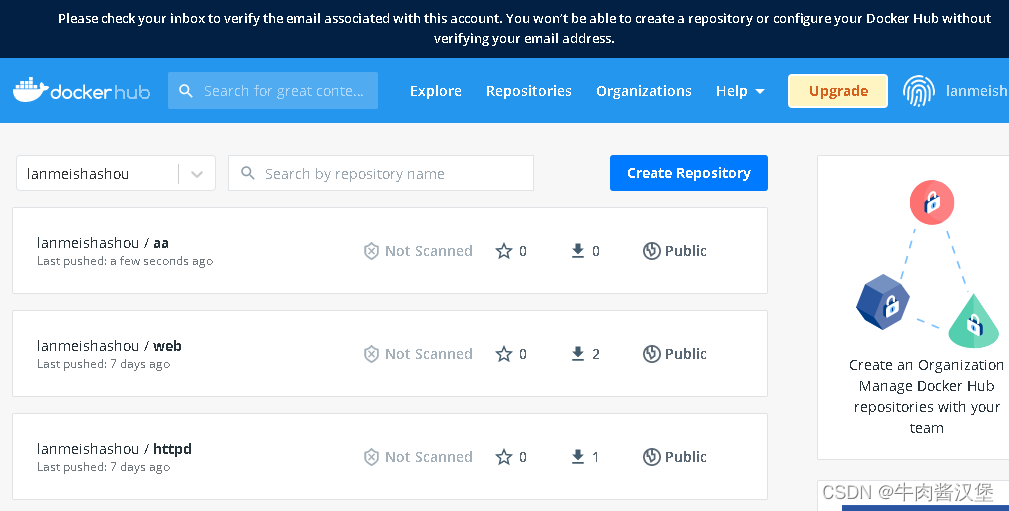The width and height of the screenshot is (1009, 511).
Task: Click the green cone lock icon
Action: (x=974, y=321)
